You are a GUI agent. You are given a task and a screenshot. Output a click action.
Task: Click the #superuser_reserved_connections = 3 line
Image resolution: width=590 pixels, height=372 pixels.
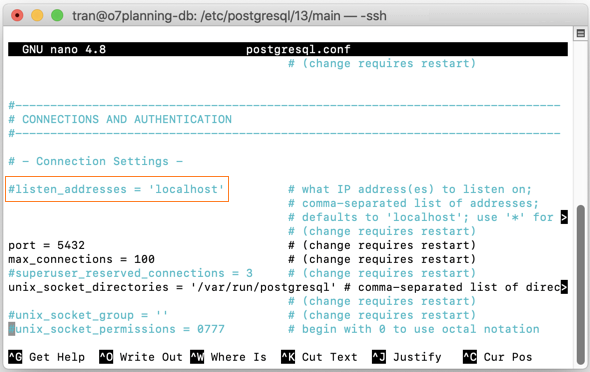click(130, 273)
